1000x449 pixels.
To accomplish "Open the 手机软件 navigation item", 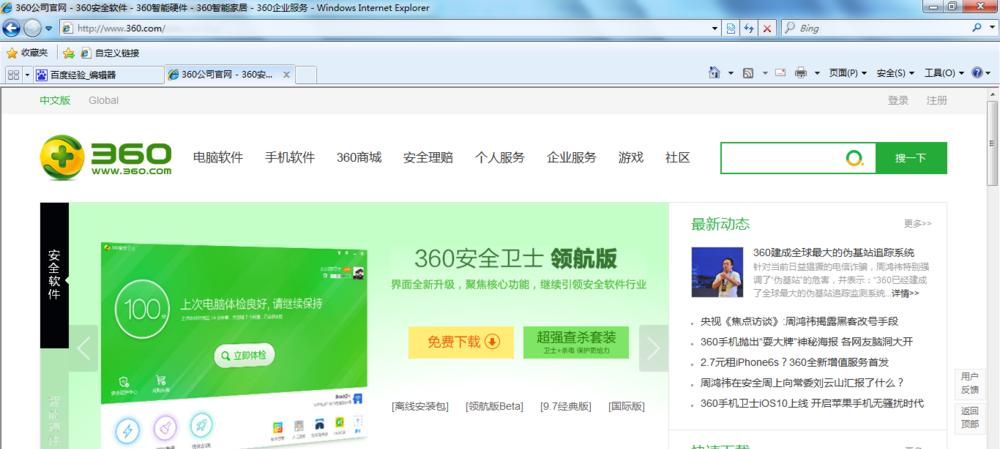I will (290, 158).
